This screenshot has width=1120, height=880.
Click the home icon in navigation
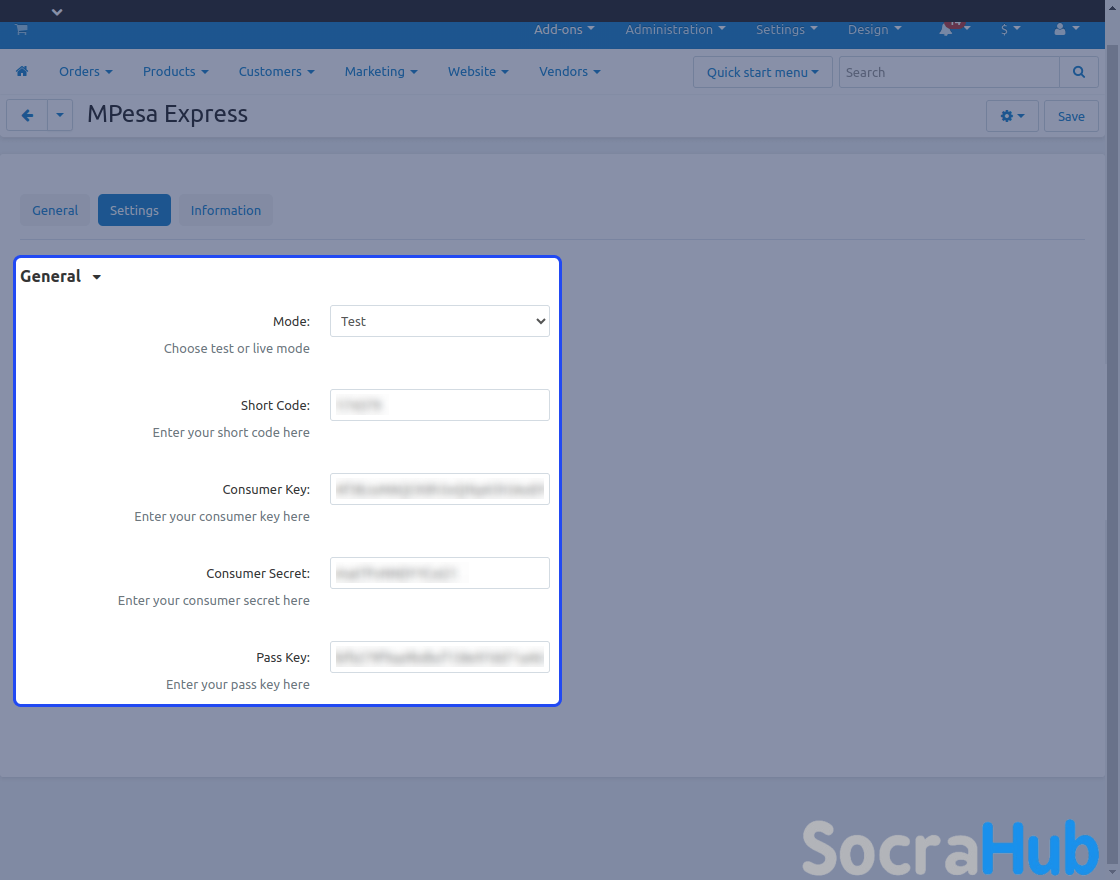pos(22,72)
